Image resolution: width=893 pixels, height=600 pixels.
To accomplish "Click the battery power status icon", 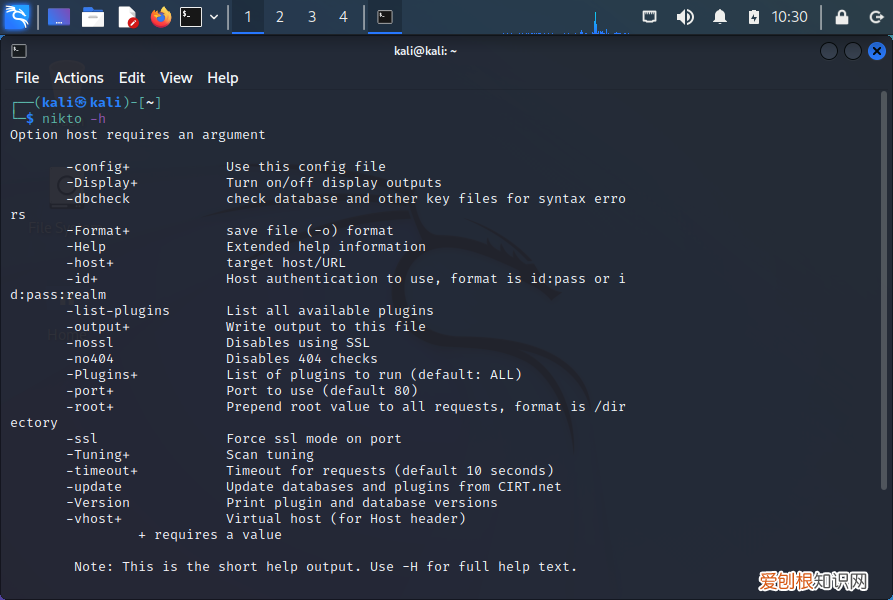I will tap(753, 17).
